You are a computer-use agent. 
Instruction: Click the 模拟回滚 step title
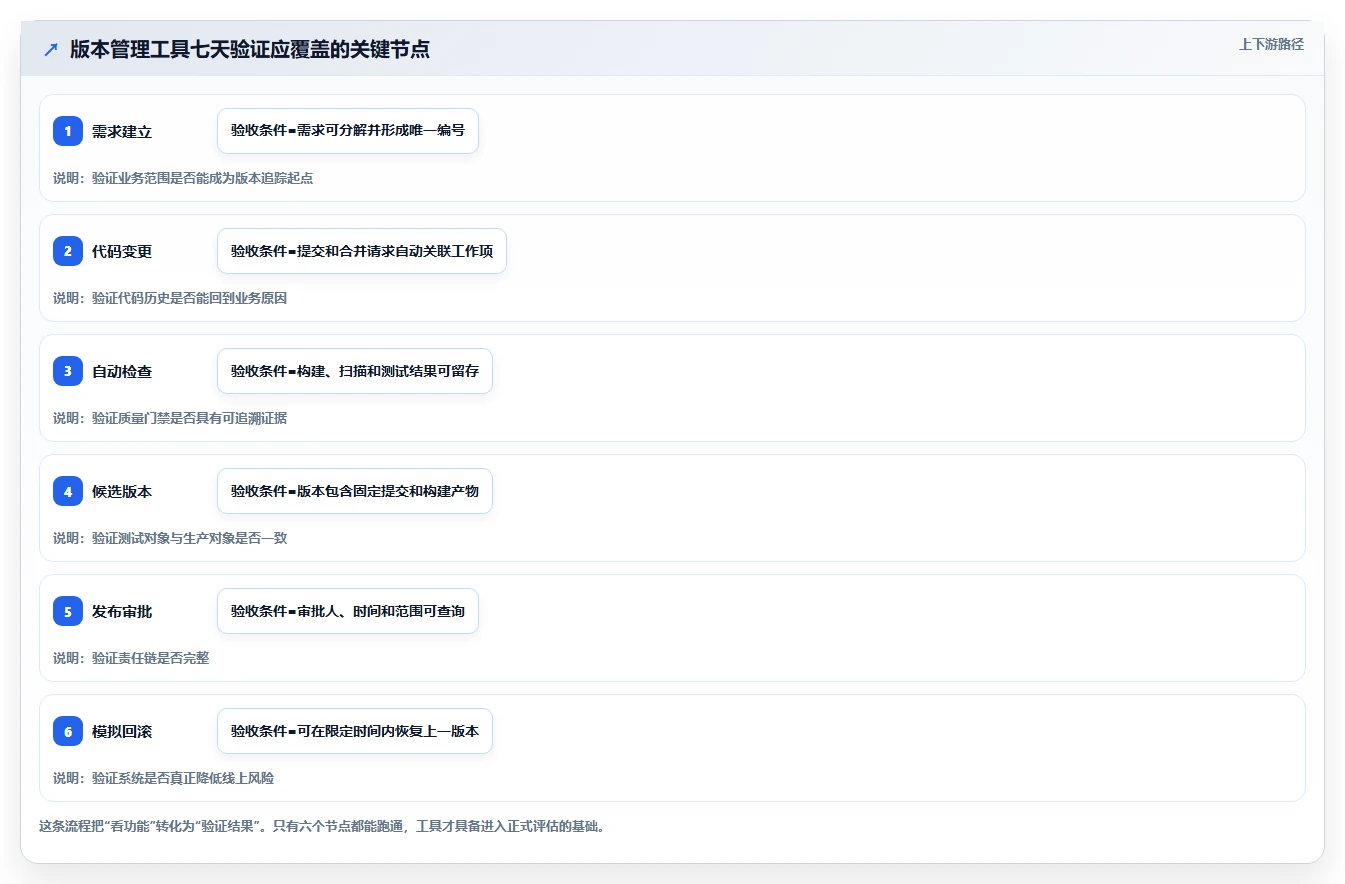tap(122, 731)
